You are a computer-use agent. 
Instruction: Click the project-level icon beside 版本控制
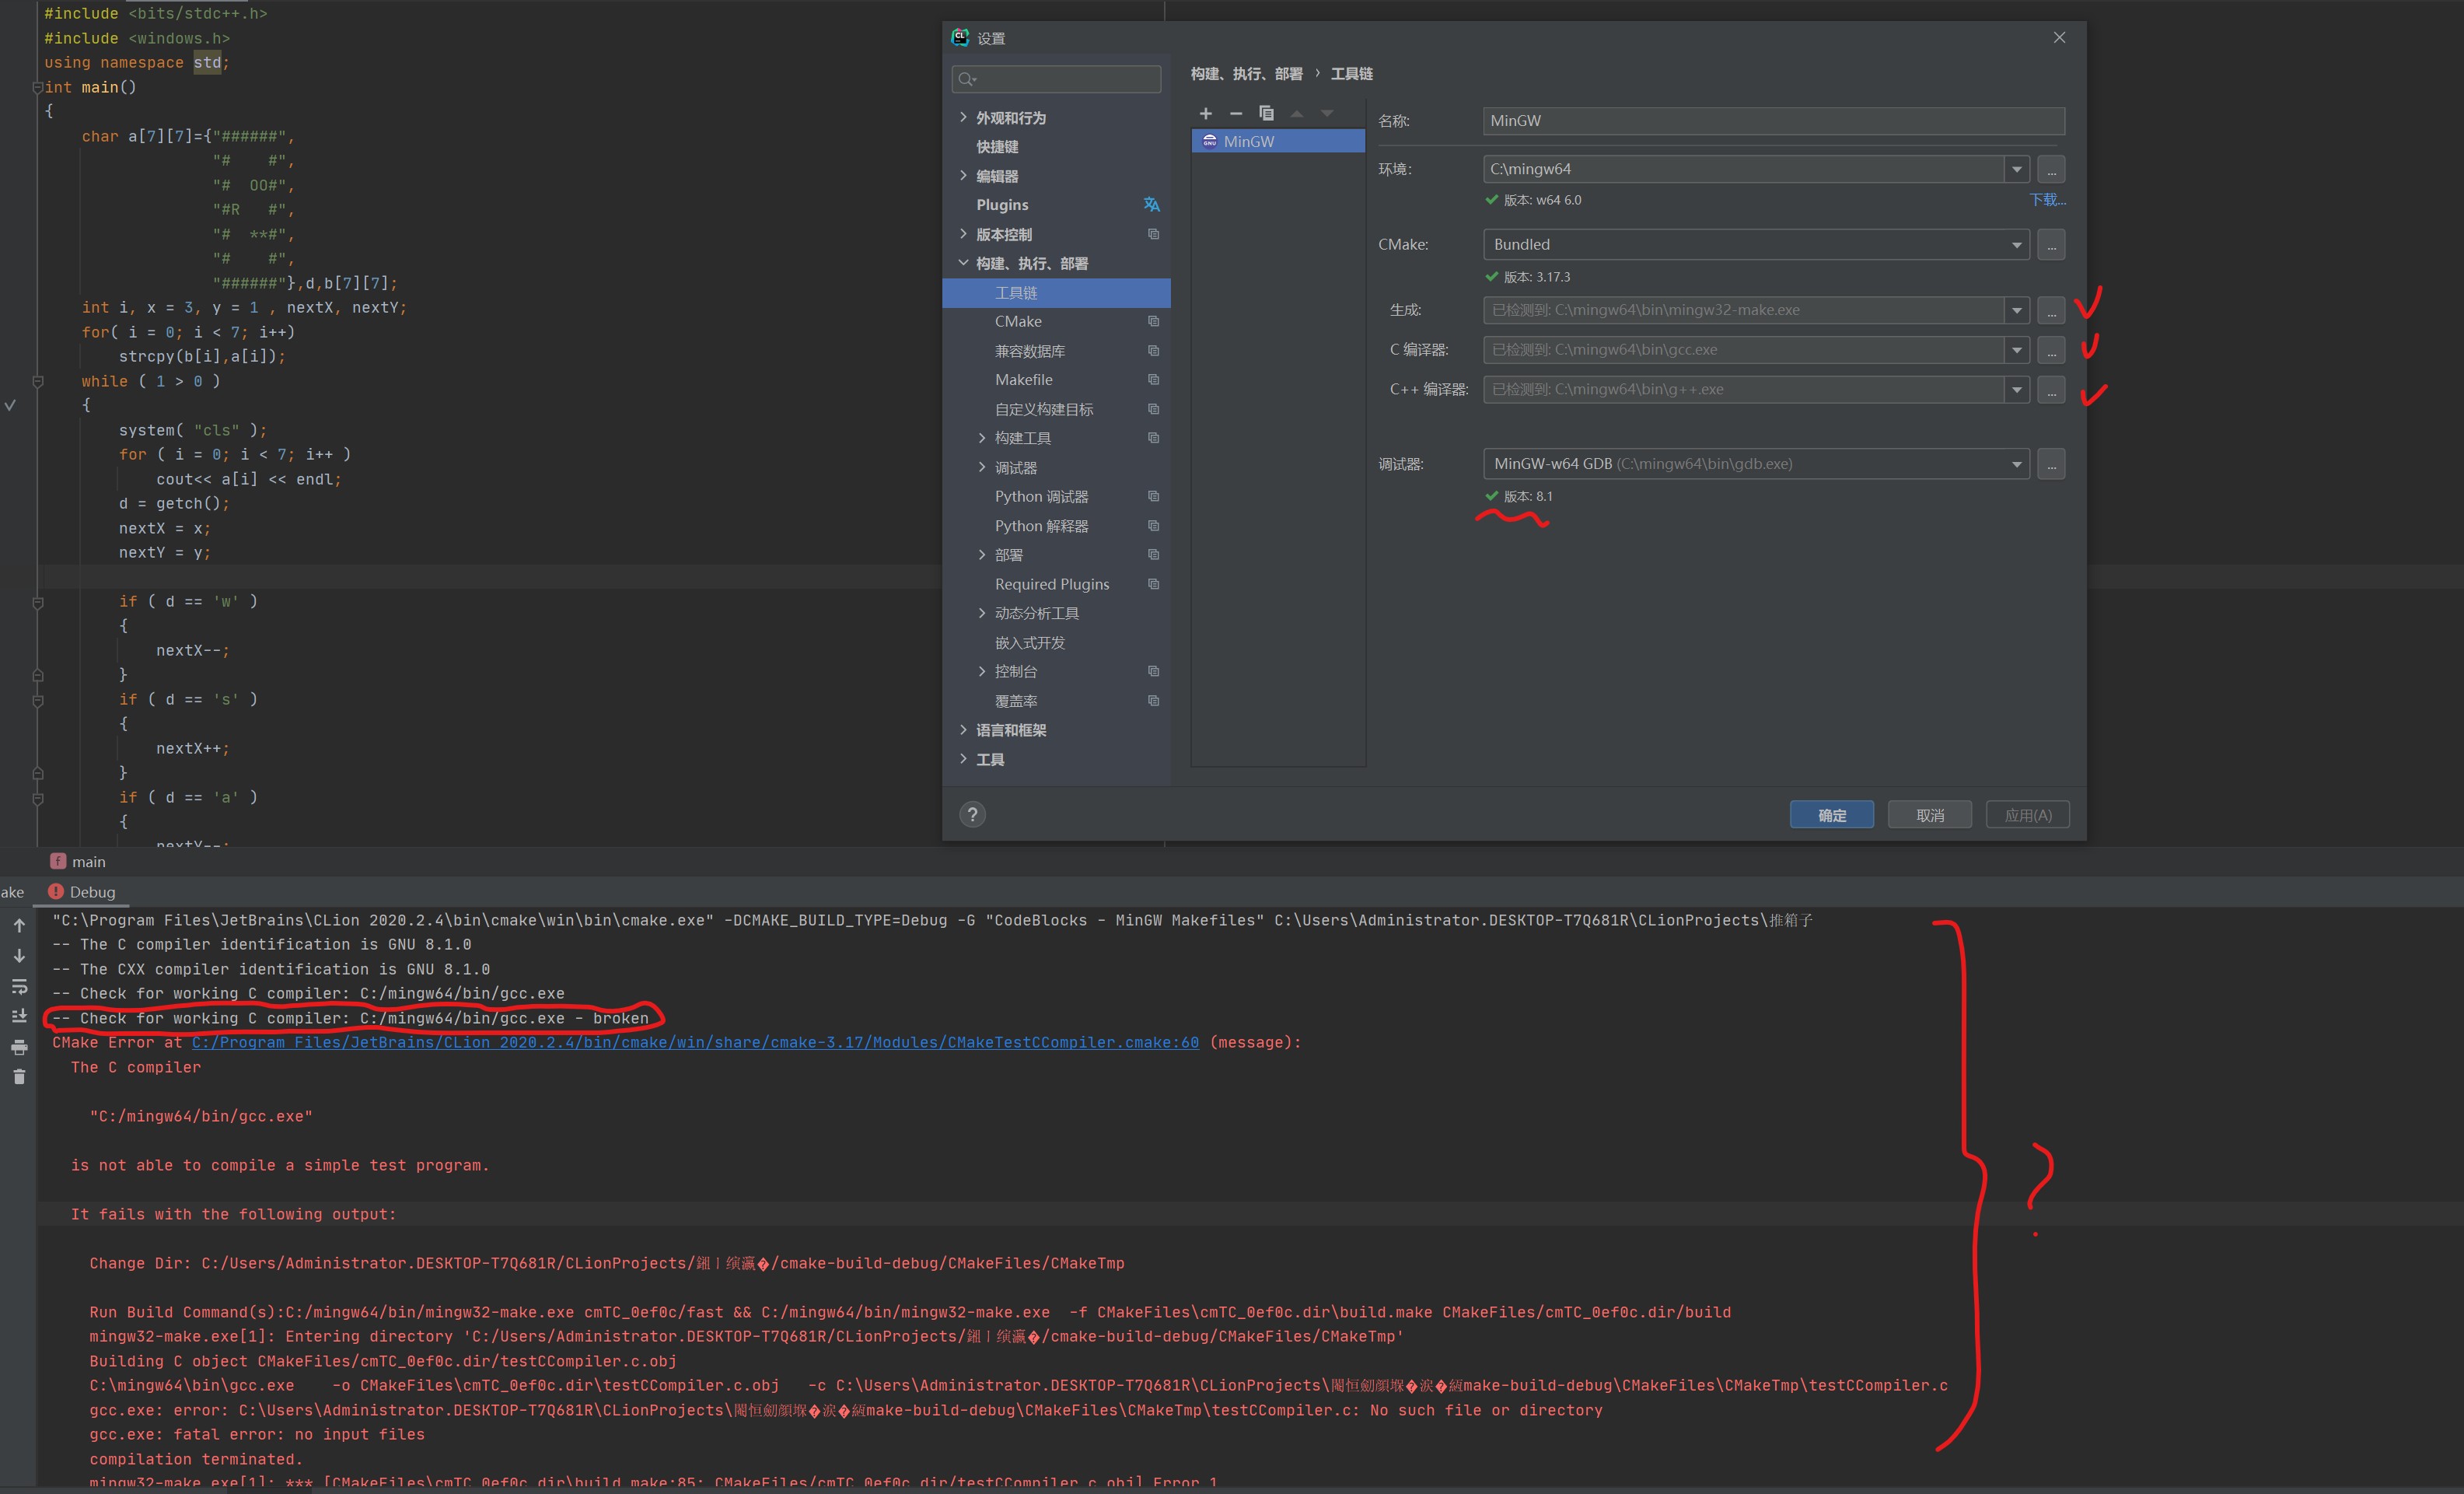click(x=1153, y=234)
